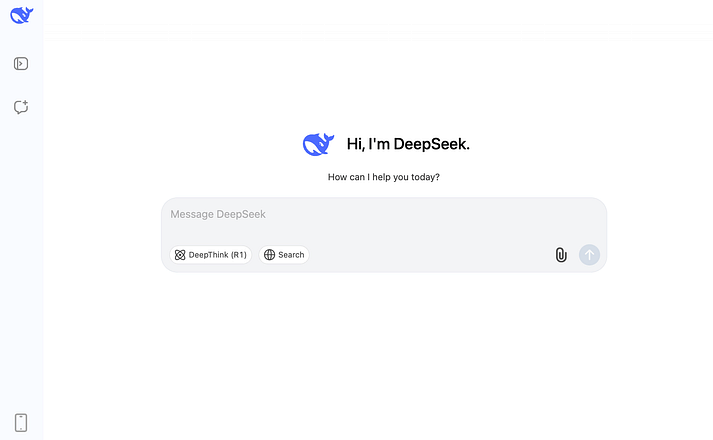Click the send arrow button

click(x=589, y=255)
